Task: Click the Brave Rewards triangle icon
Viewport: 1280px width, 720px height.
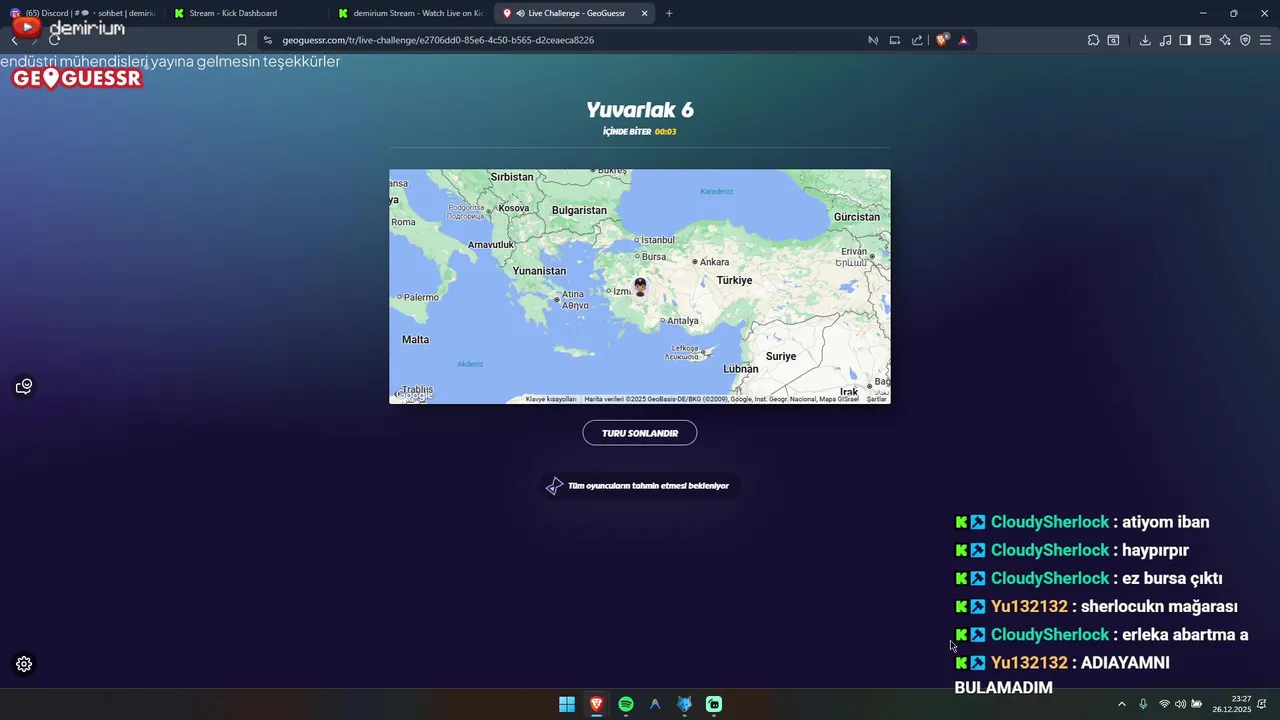Action: tap(963, 40)
